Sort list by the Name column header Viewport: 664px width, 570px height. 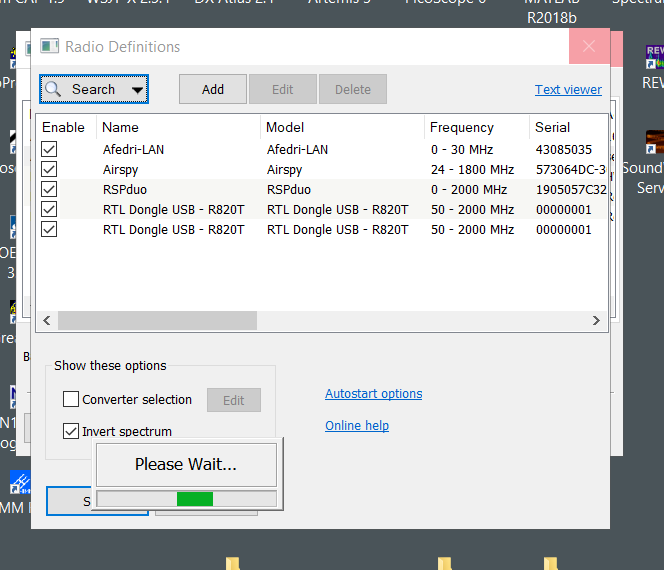(x=120, y=127)
